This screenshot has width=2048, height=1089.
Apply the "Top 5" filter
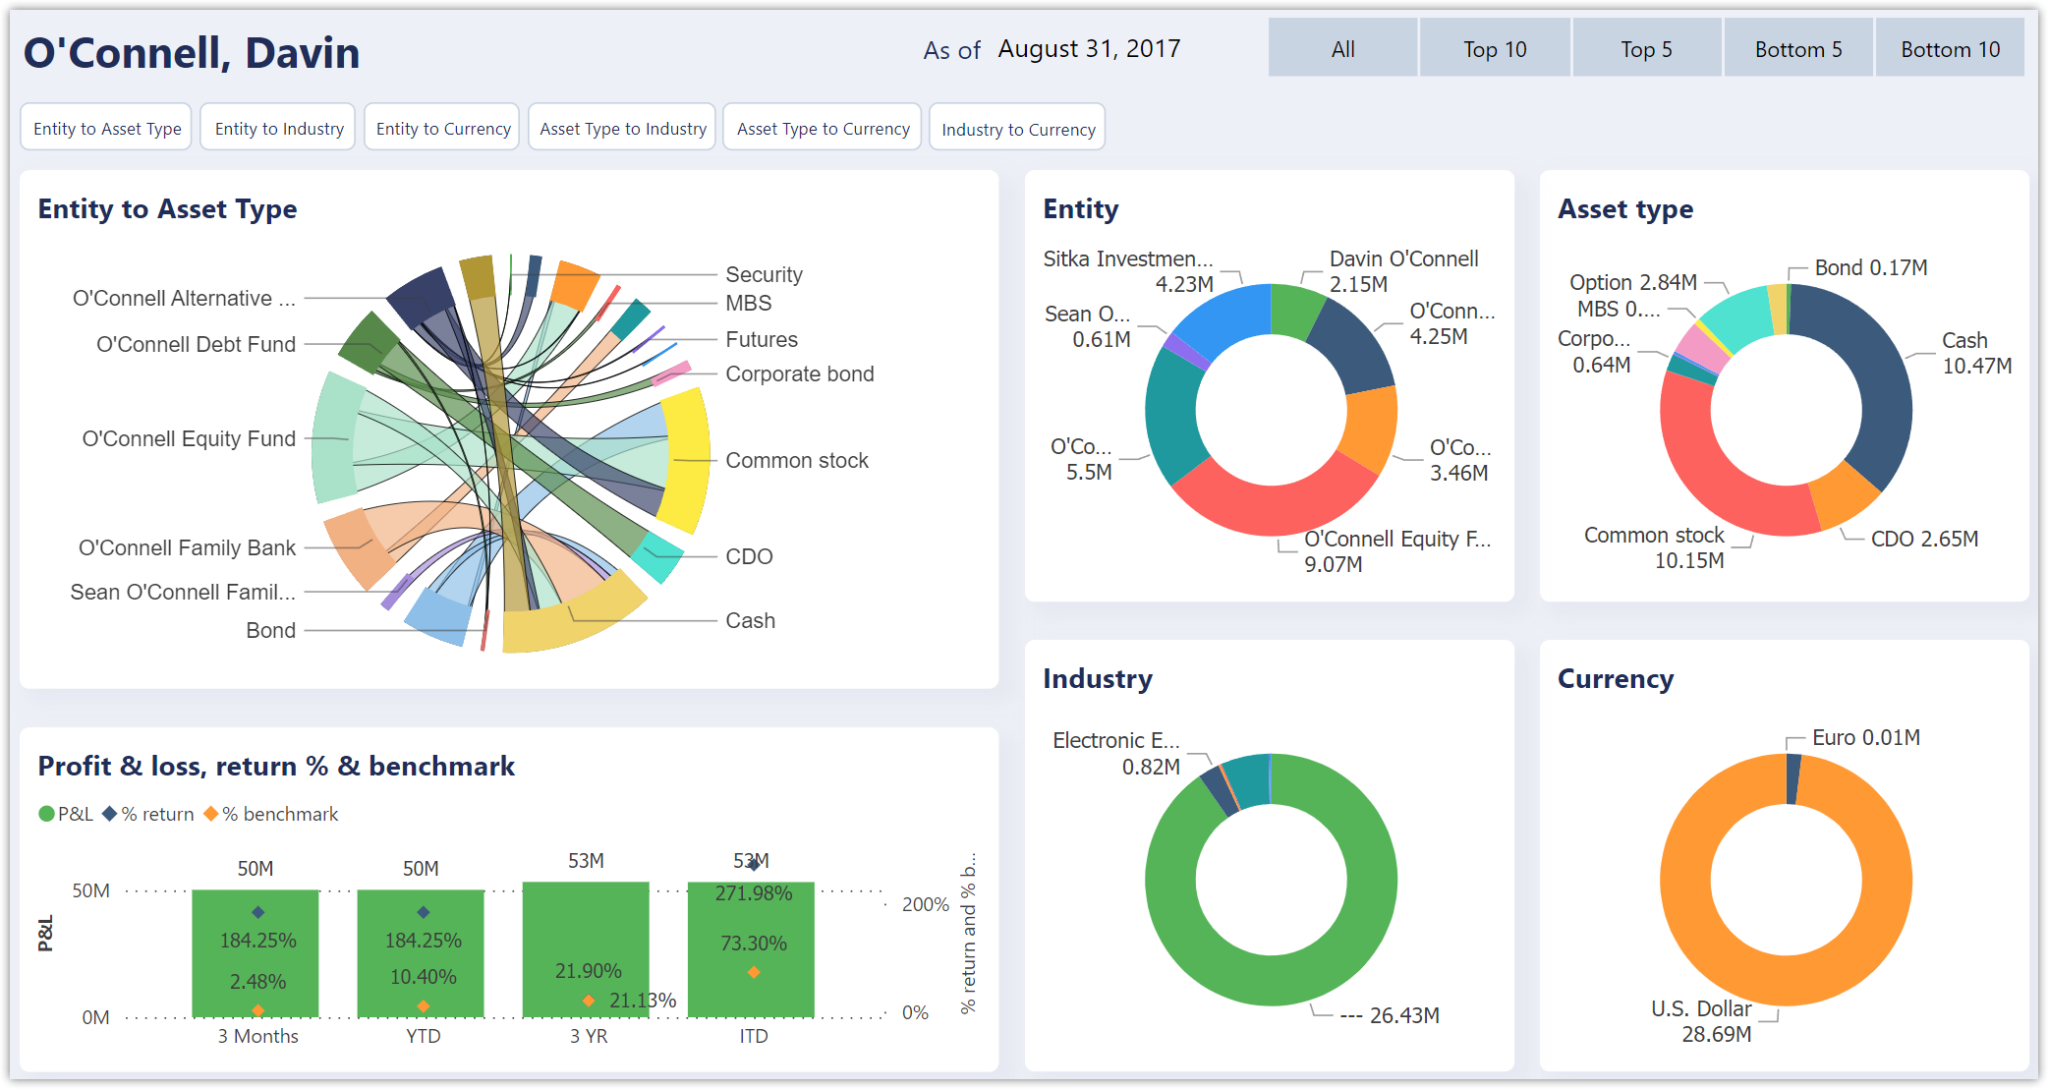pos(1646,47)
